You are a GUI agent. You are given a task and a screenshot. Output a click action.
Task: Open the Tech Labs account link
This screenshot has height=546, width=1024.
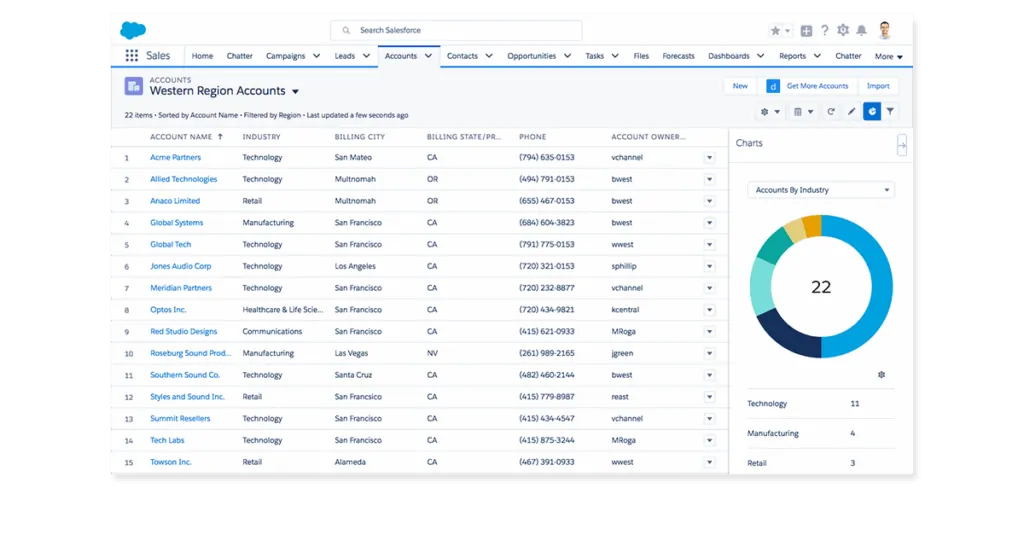click(x=167, y=440)
